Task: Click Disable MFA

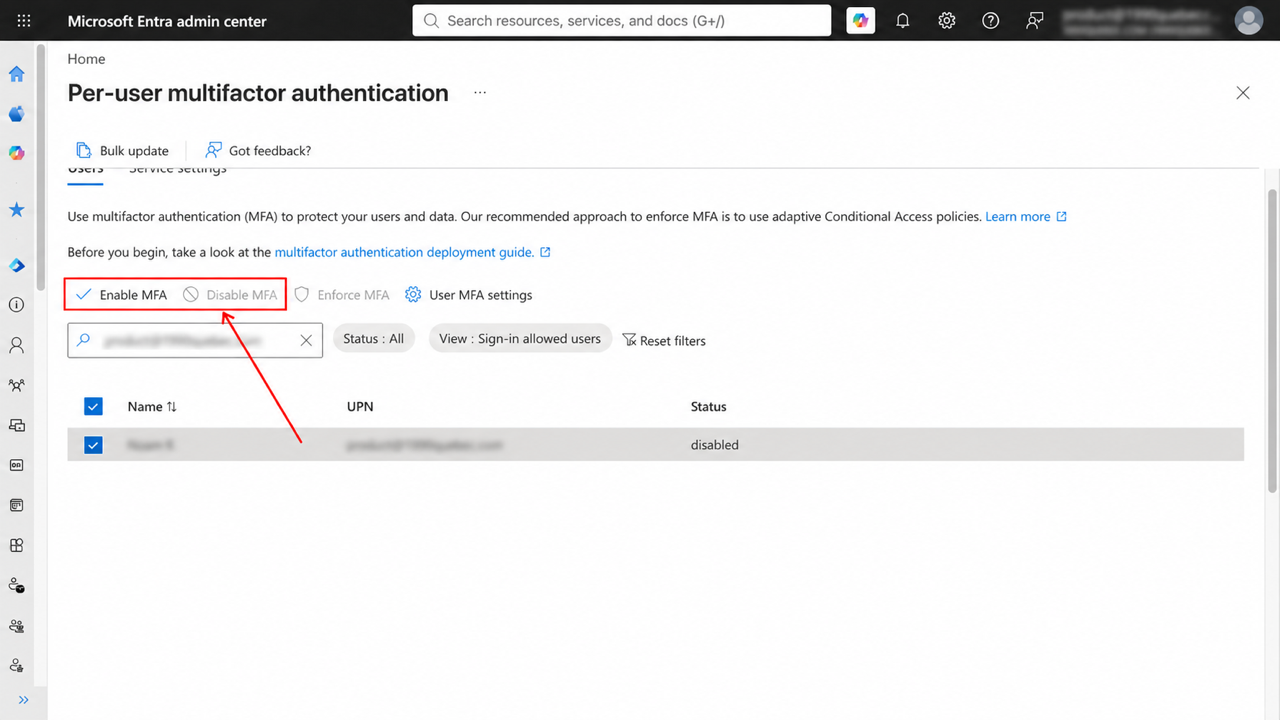Action: [x=230, y=295]
